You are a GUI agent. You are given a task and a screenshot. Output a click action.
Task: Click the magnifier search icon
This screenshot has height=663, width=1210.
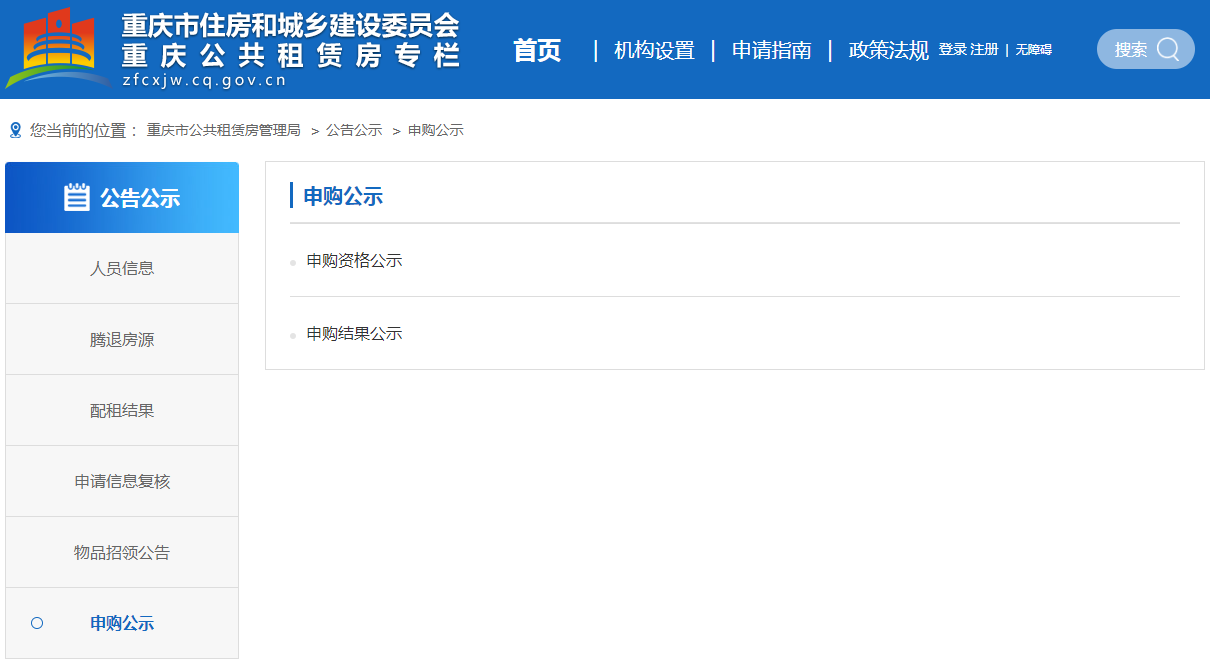tap(1167, 49)
